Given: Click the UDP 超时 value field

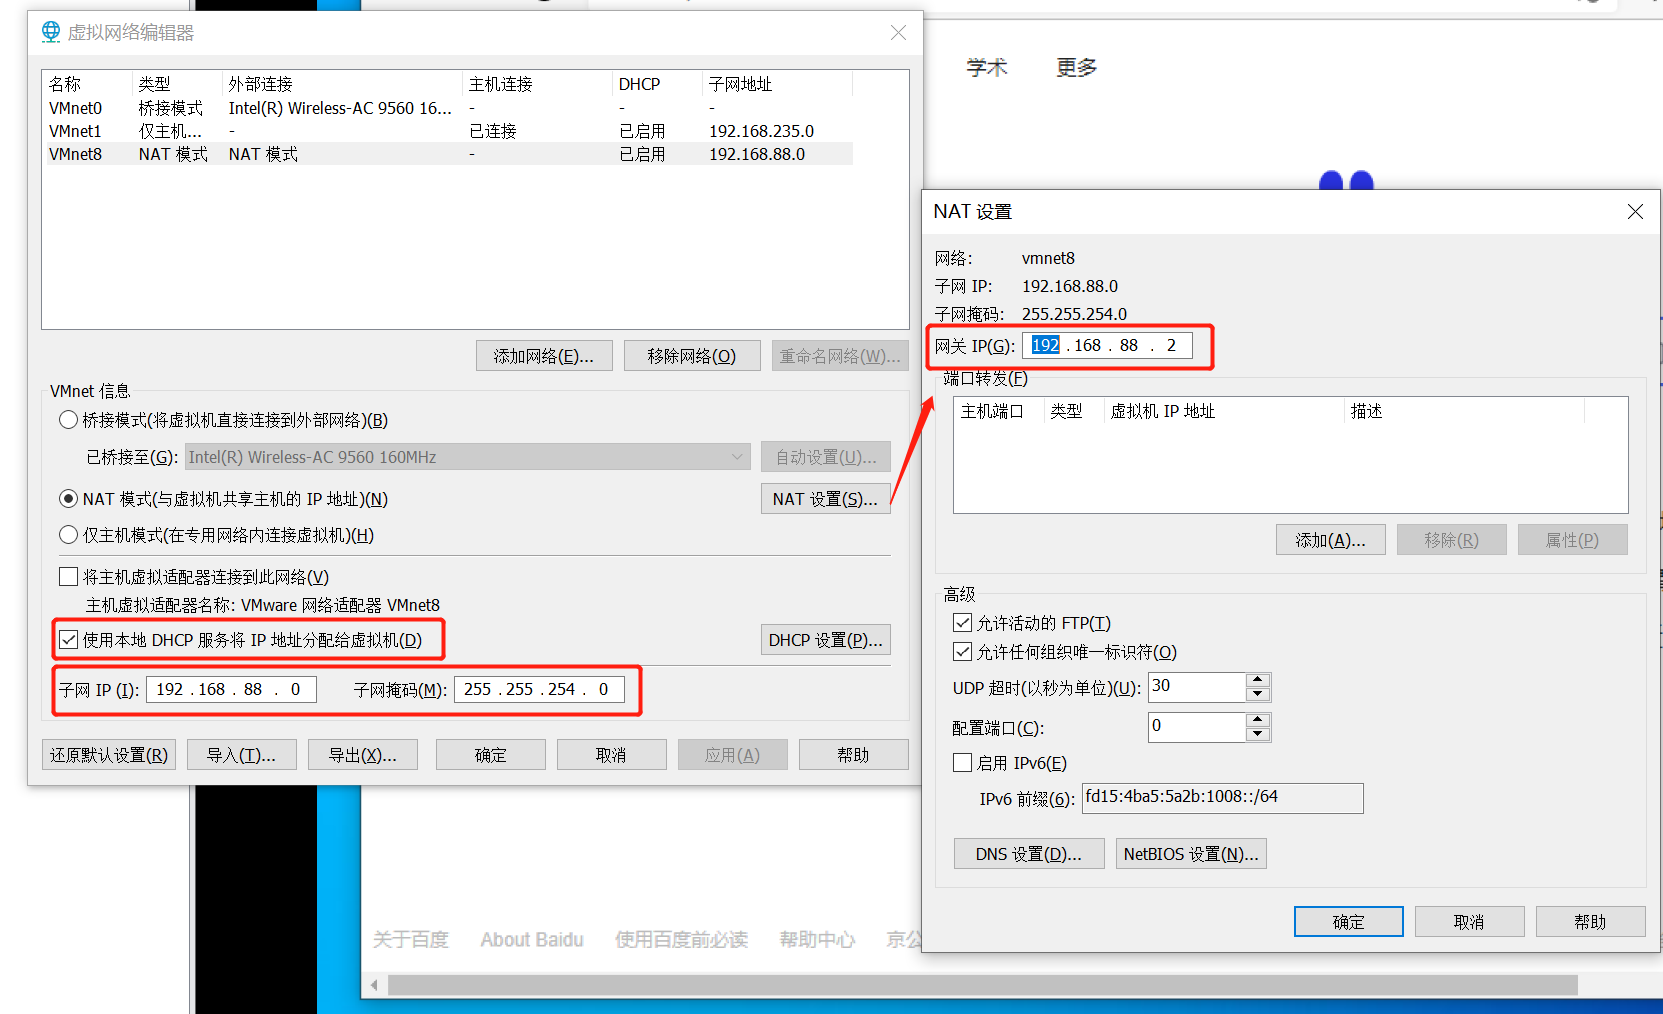Looking at the screenshot, I should 1197,687.
